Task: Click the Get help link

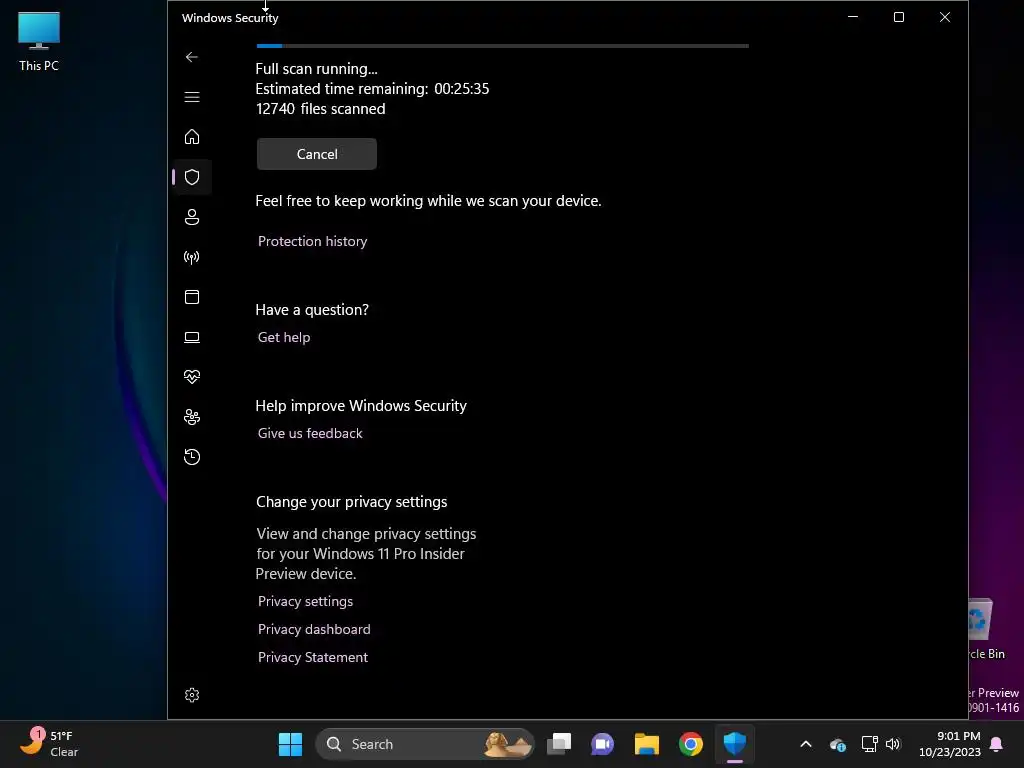Action: pos(284,337)
